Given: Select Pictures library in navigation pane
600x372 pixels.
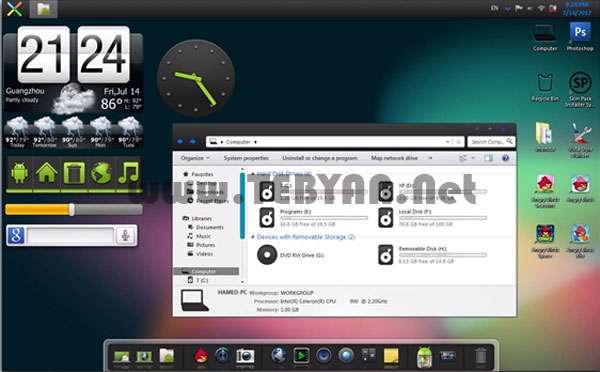Looking at the screenshot, I should click(201, 245).
